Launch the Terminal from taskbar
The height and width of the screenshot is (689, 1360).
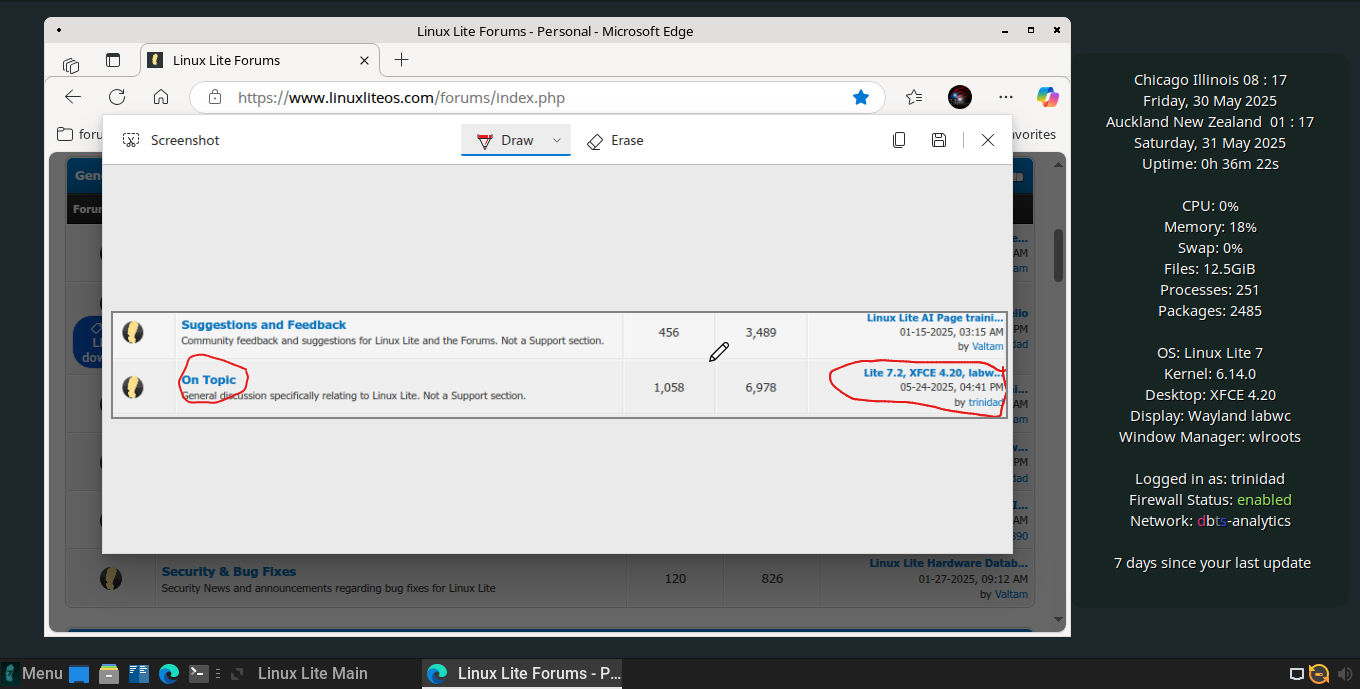tap(199, 674)
